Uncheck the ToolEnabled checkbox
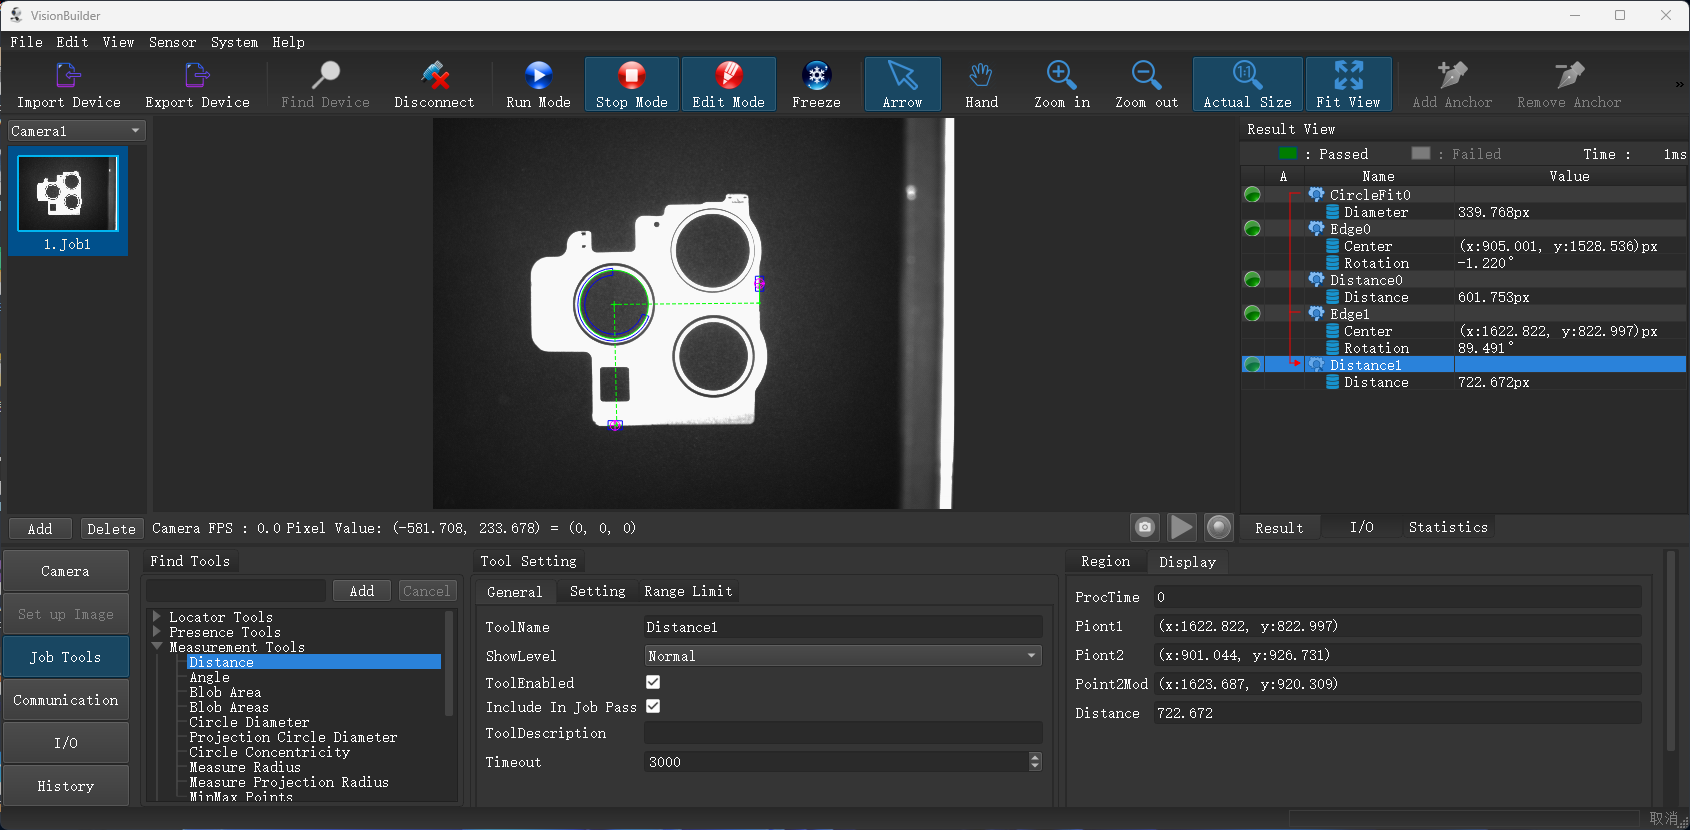Image resolution: width=1690 pixels, height=830 pixels. (653, 682)
